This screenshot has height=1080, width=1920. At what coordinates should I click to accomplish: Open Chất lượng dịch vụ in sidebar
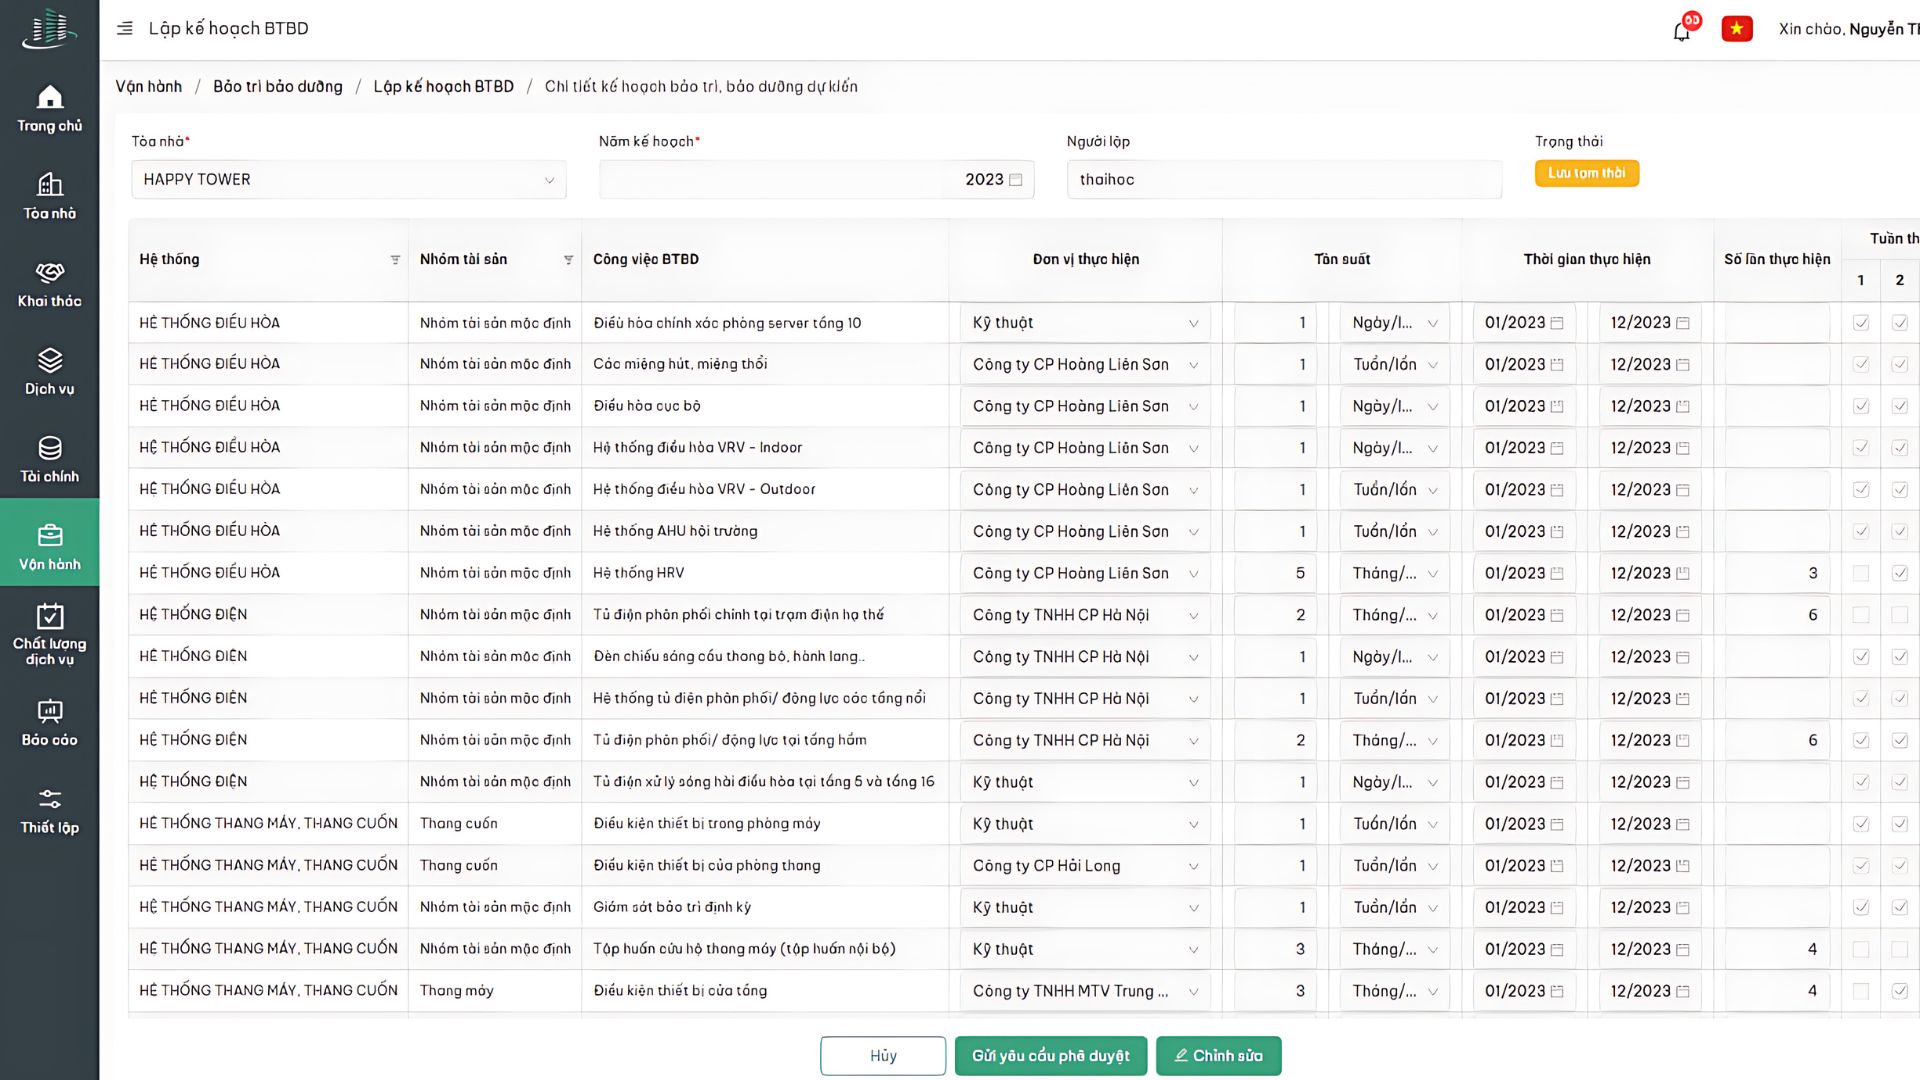pos(49,635)
